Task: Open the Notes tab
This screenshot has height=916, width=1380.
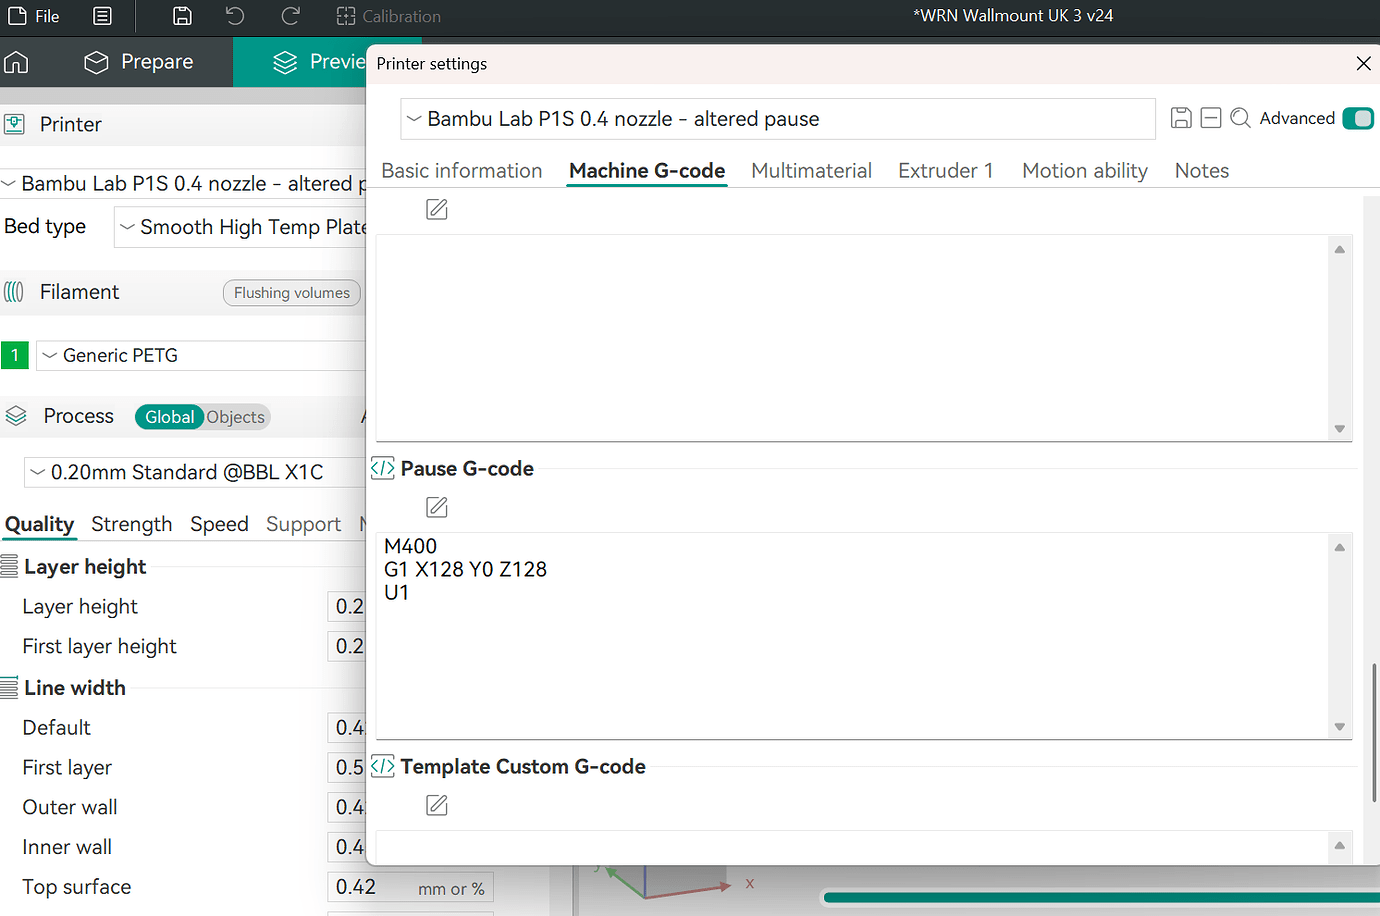Action: pos(1202,171)
